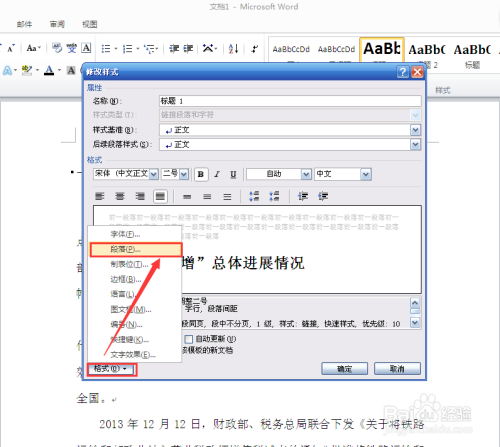The height and width of the screenshot is (447, 500).
Task: Switch to the 视图 ribbon tab
Action: click(x=90, y=24)
